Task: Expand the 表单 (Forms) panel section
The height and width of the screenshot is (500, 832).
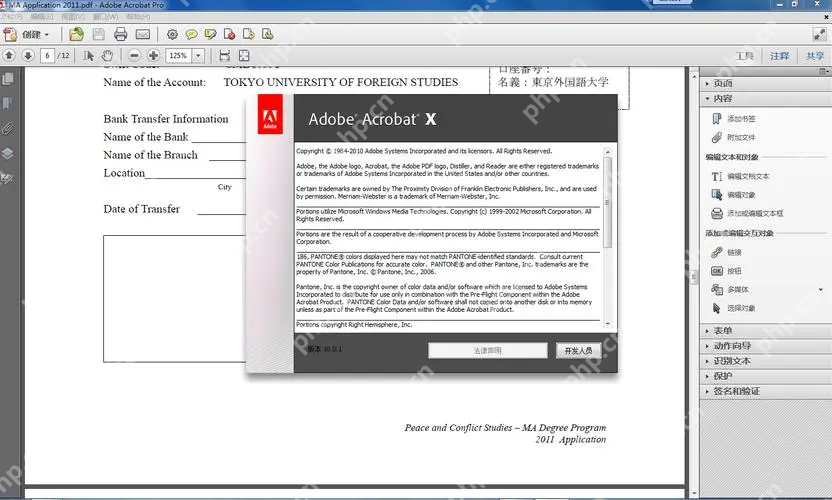Action: coord(722,331)
